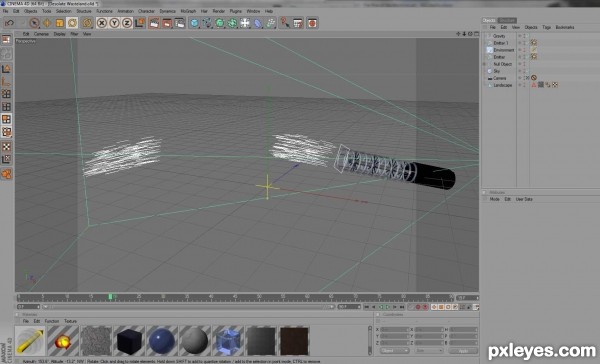Open the Bookmarks menu in Objects manager
The width and height of the screenshot is (600, 364).
564,28
